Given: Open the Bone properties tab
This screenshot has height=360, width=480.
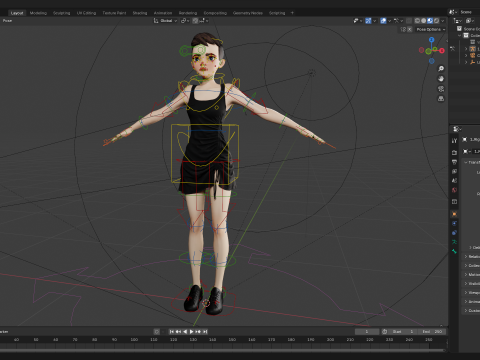Looking at the screenshot, I should tap(454, 251).
